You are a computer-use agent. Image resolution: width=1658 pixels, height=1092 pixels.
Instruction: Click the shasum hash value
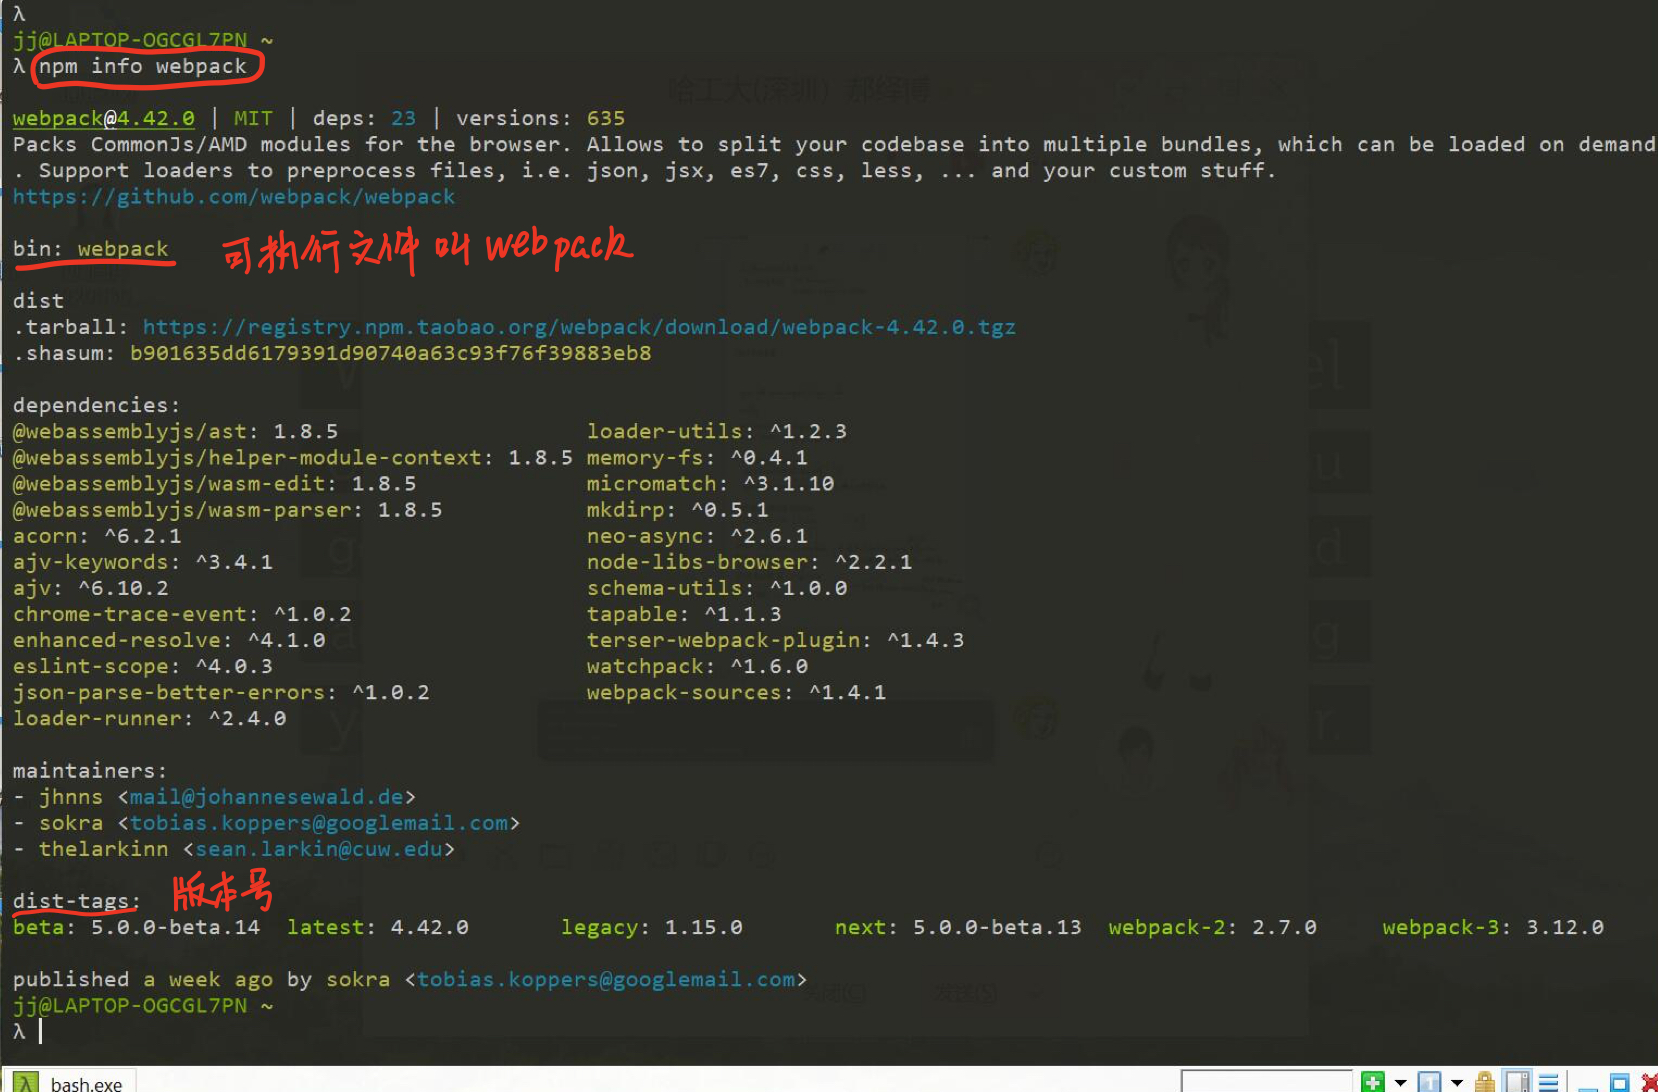(391, 353)
